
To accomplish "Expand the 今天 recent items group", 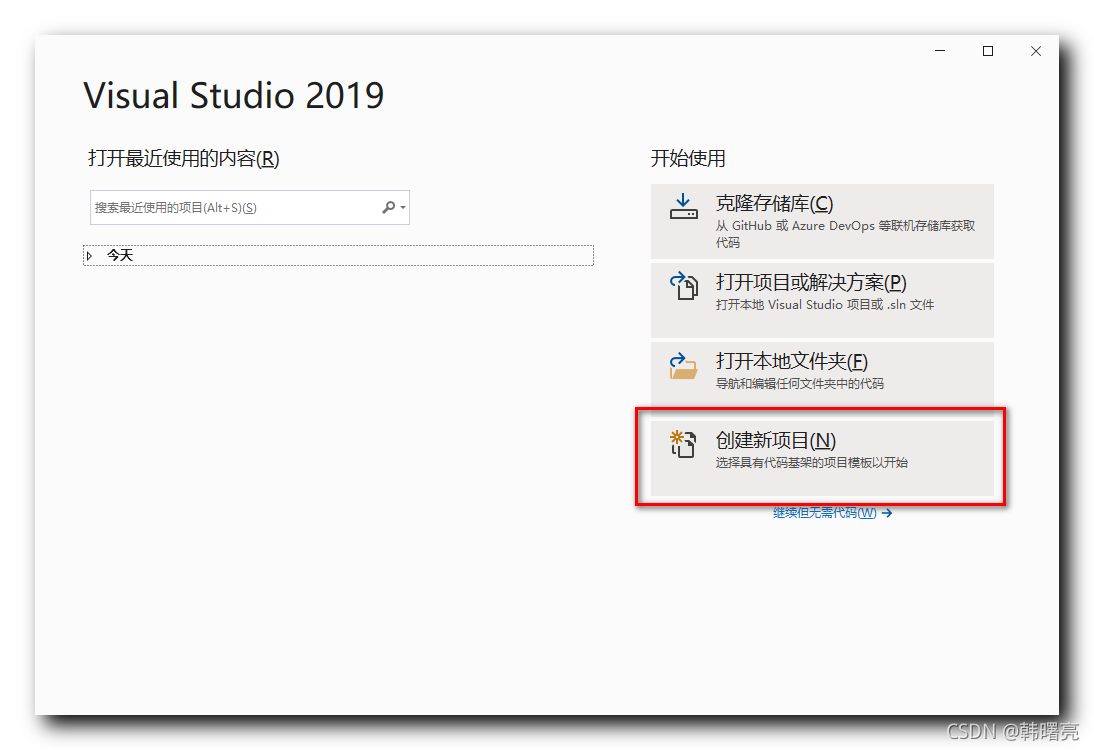I will click(89, 256).
